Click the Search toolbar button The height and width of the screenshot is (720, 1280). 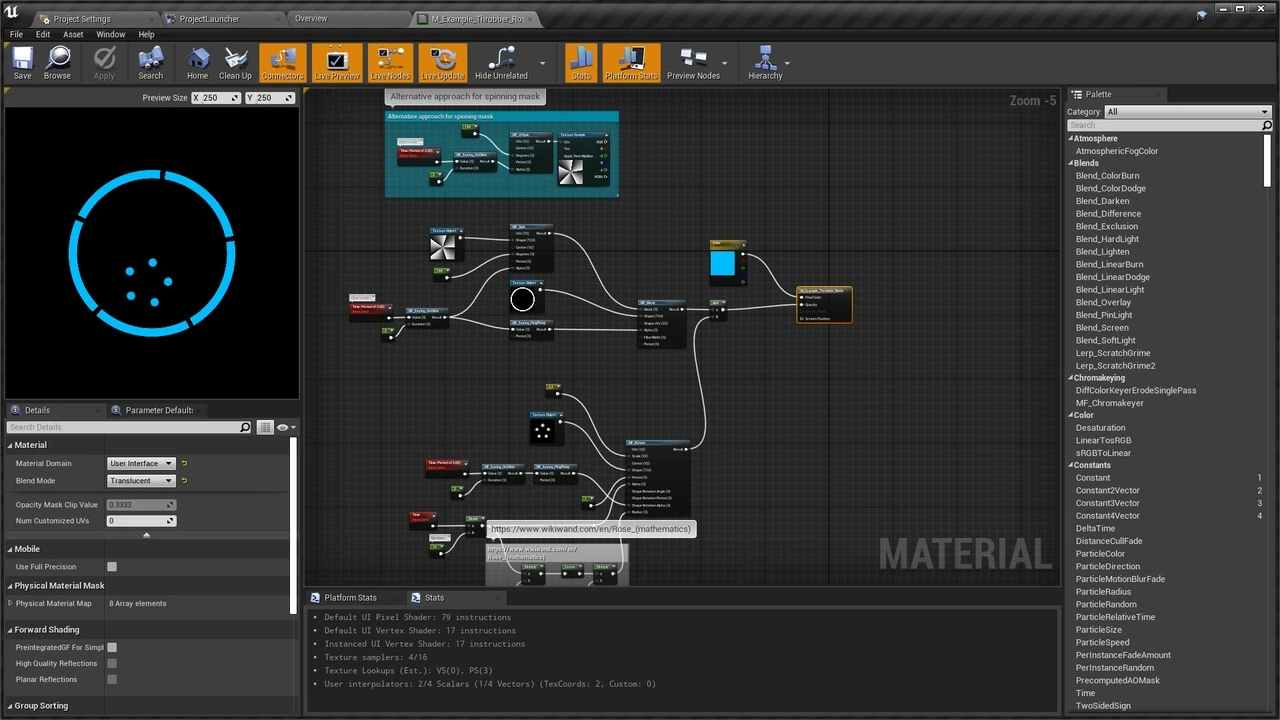[x=151, y=62]
